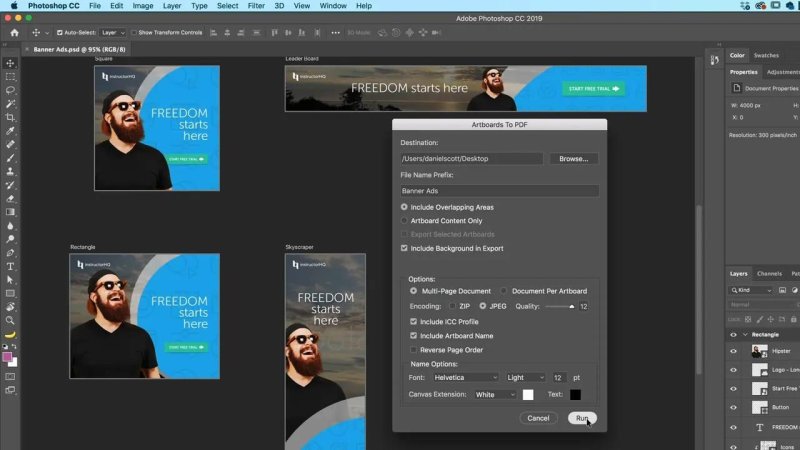This screenshot has width=800, height=450.
Task: Pick the Magic Wand tool
Action: [10, 104]
